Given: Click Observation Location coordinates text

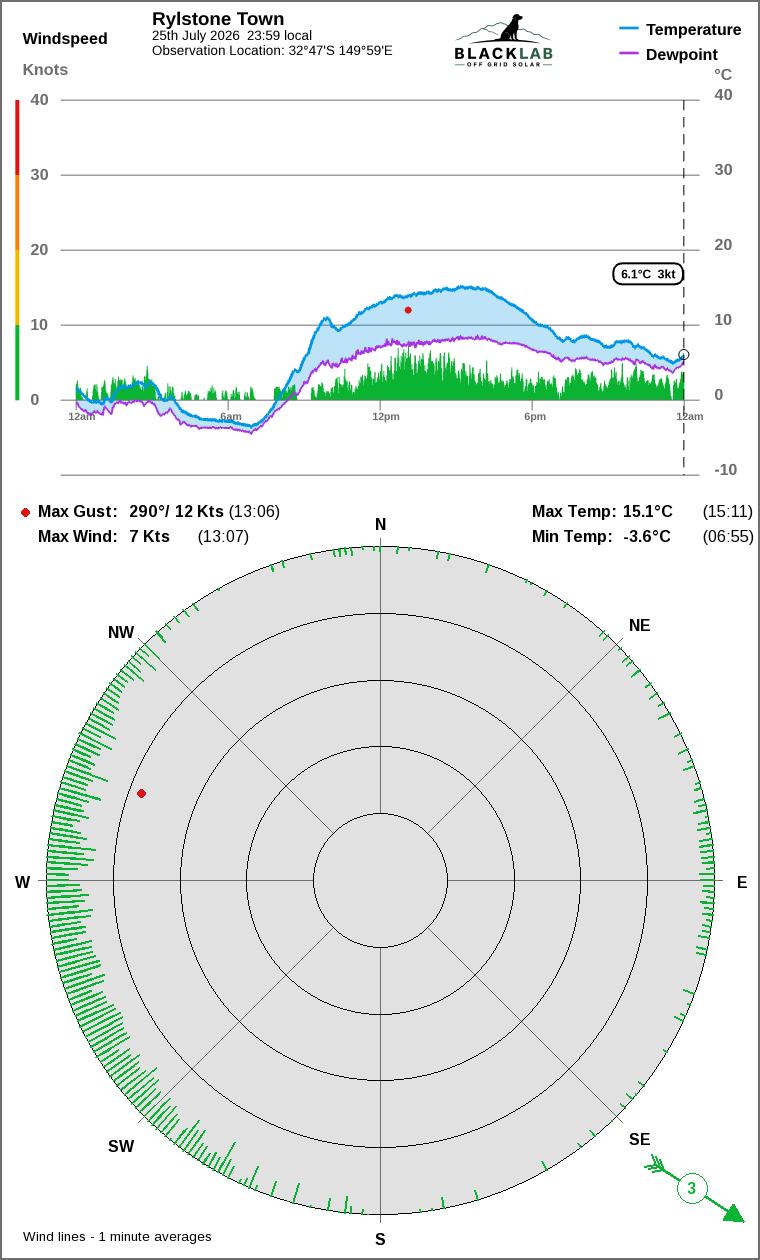Looking at the screenshot, I should click(272, 50).
